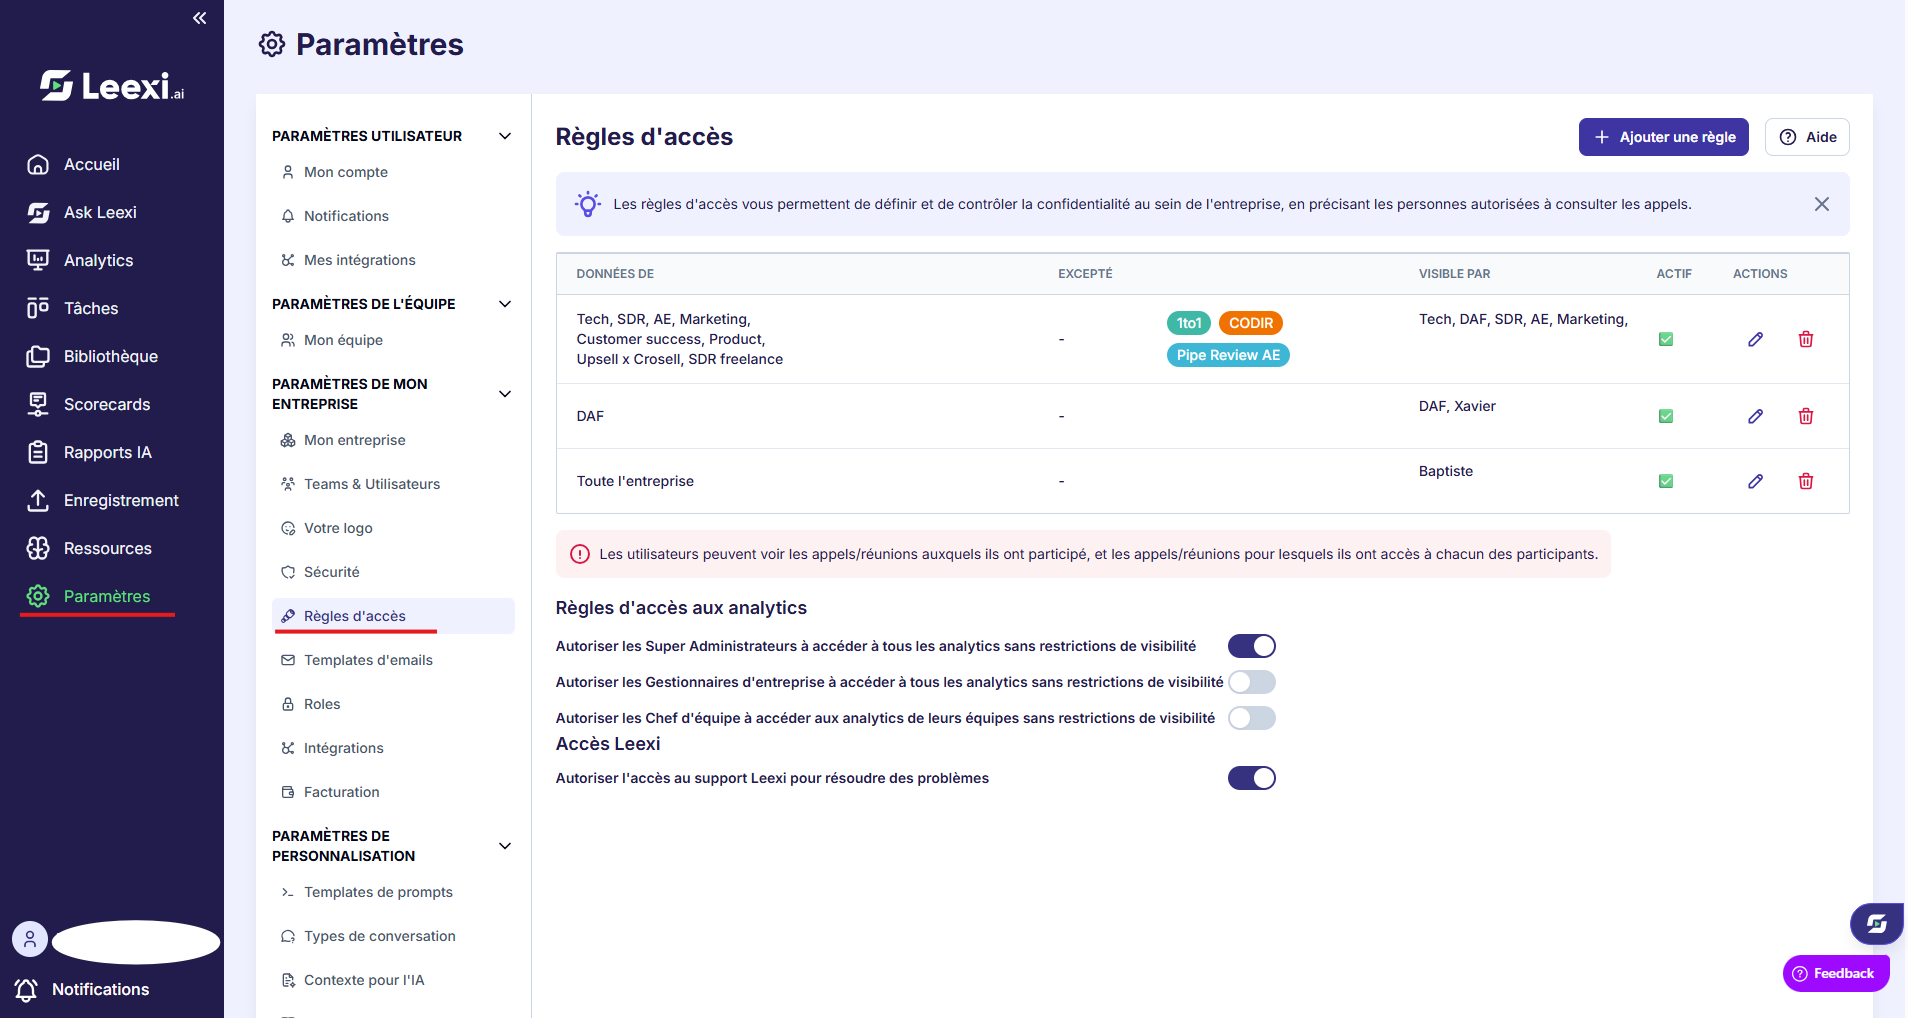Image resolution: width=1908 pixels, height=1018 pixels.
Task: Collapse Paramètres de mon entreprise section
Action: tap(505, 394)
